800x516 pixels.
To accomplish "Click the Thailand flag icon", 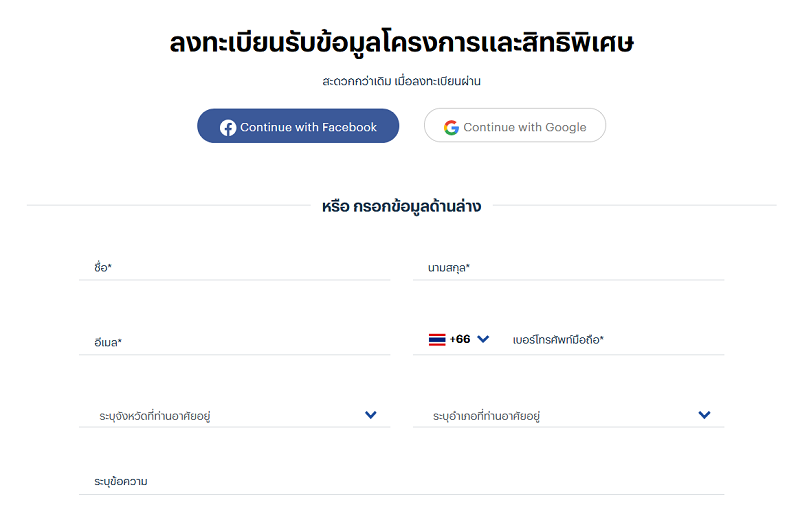I will [x=437, y=339].
